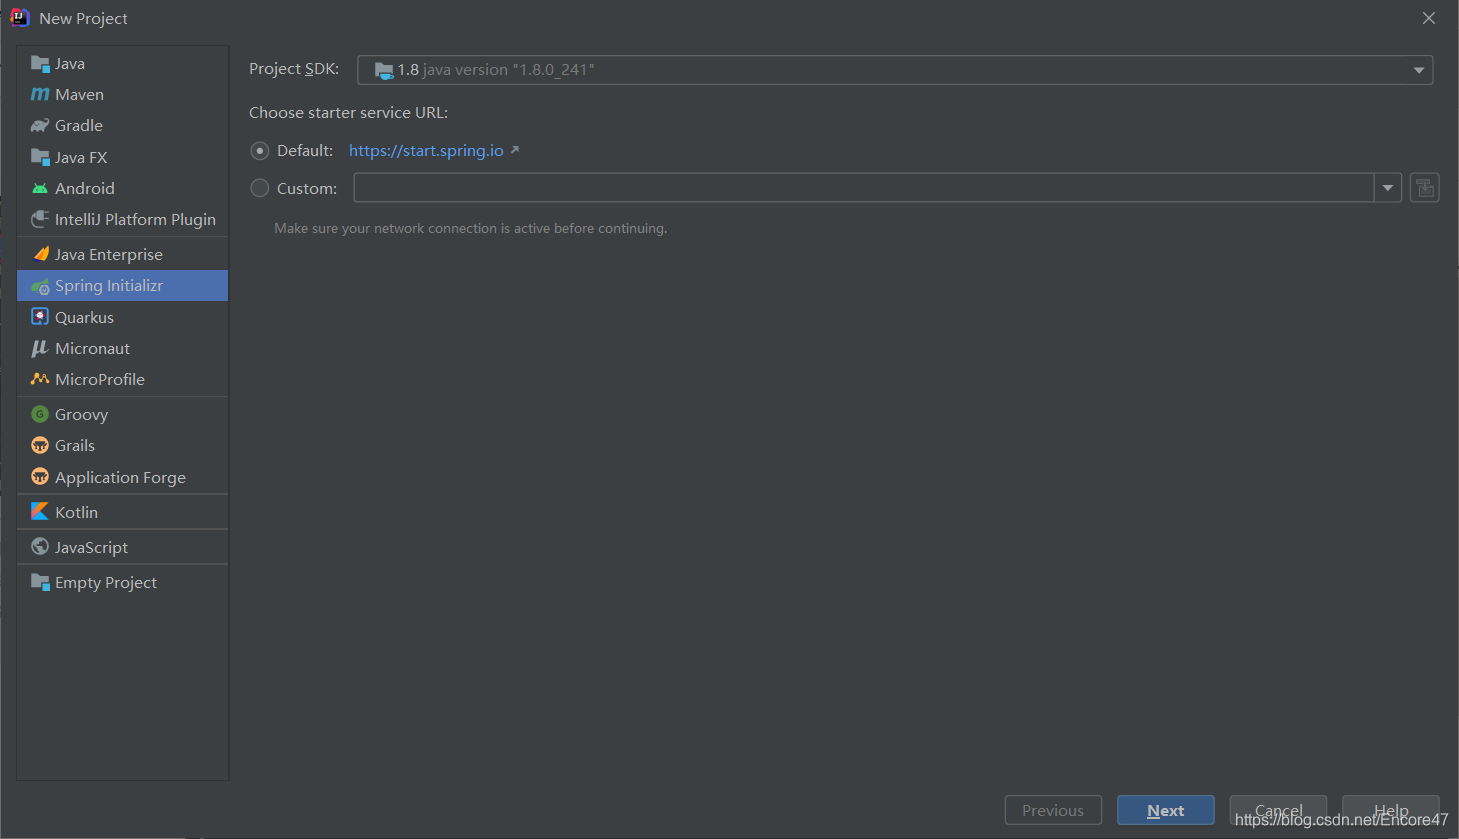Screen dimensions: 1459x839
Task: Click the Empty Project folder icon
Action: (40, 582)
